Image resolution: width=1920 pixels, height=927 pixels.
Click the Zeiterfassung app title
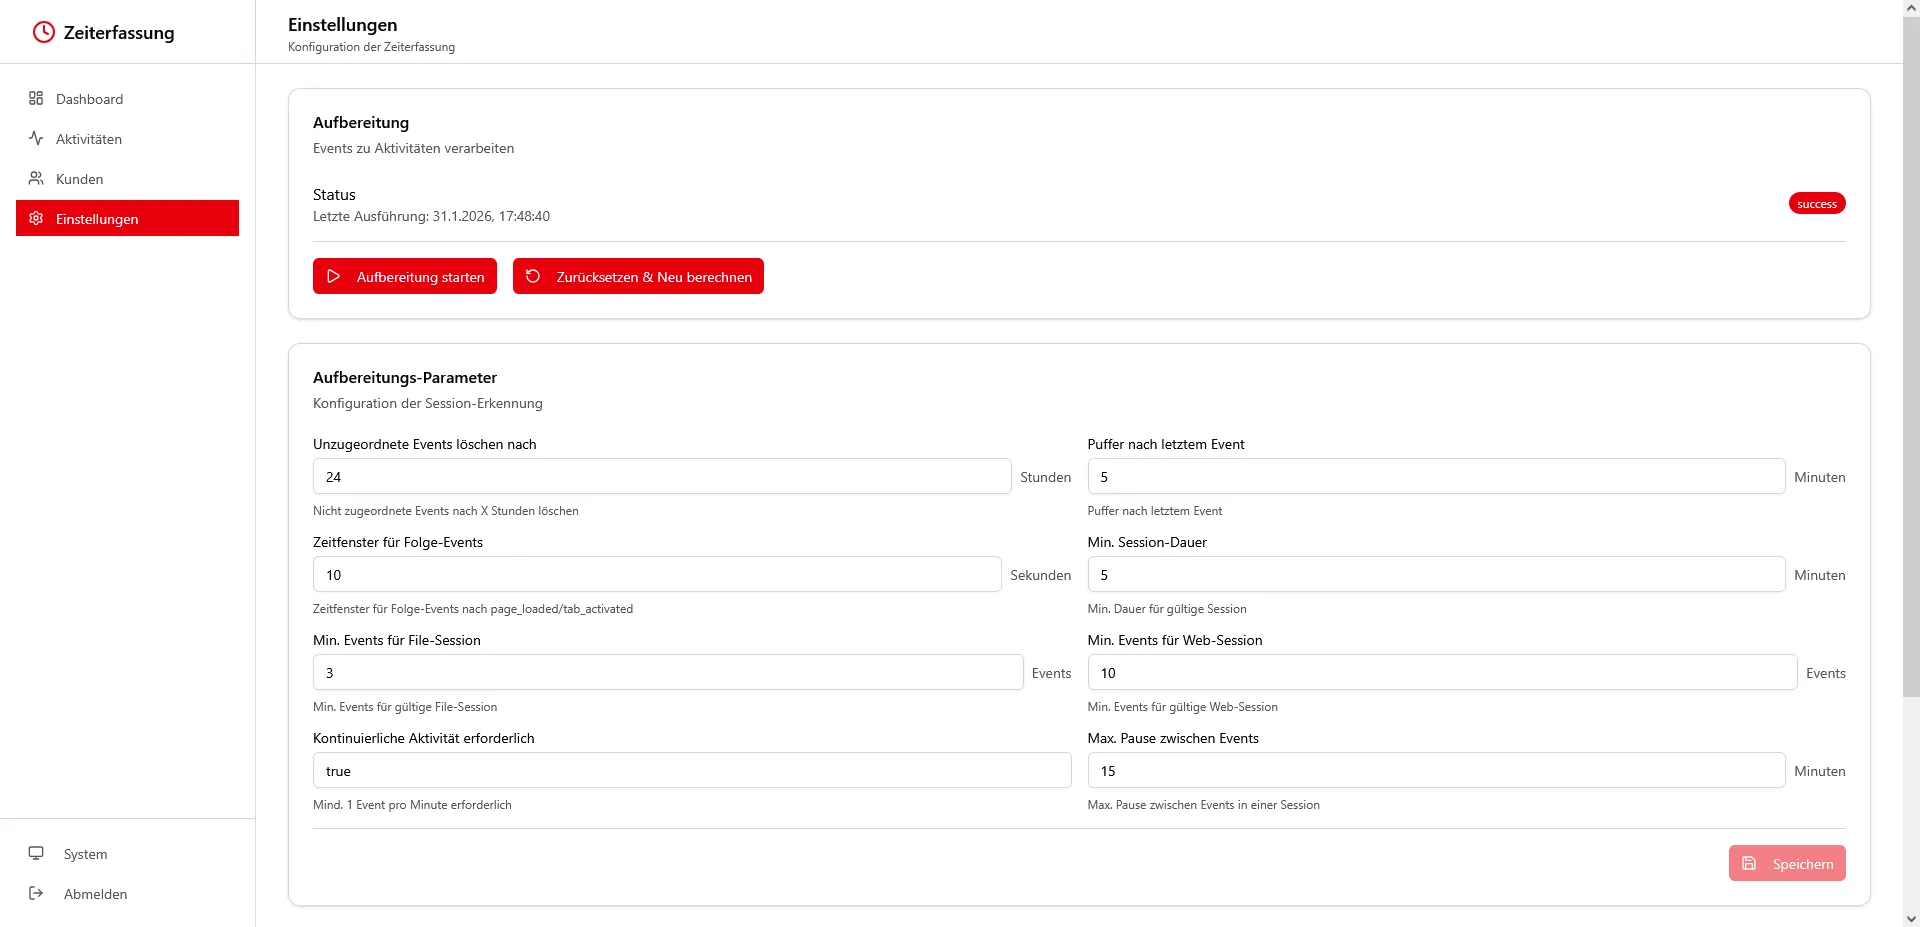(119, 32)
